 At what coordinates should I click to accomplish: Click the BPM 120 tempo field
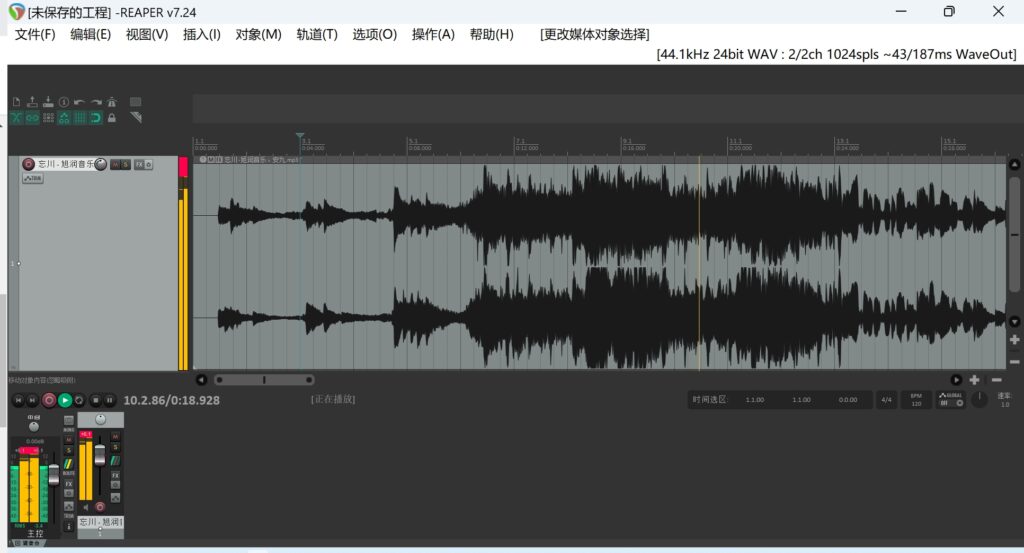[x=916, y=400]
